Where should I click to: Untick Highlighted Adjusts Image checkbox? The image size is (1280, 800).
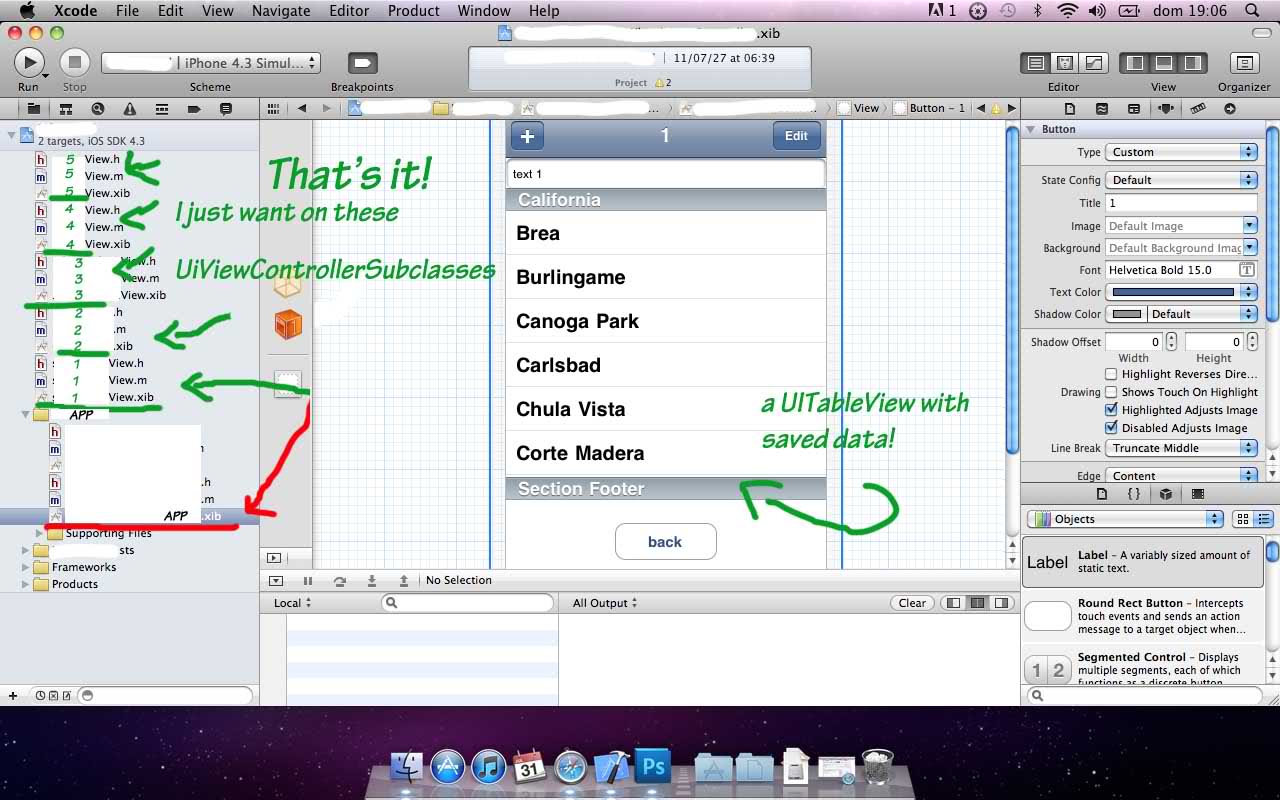[1111, 410]
